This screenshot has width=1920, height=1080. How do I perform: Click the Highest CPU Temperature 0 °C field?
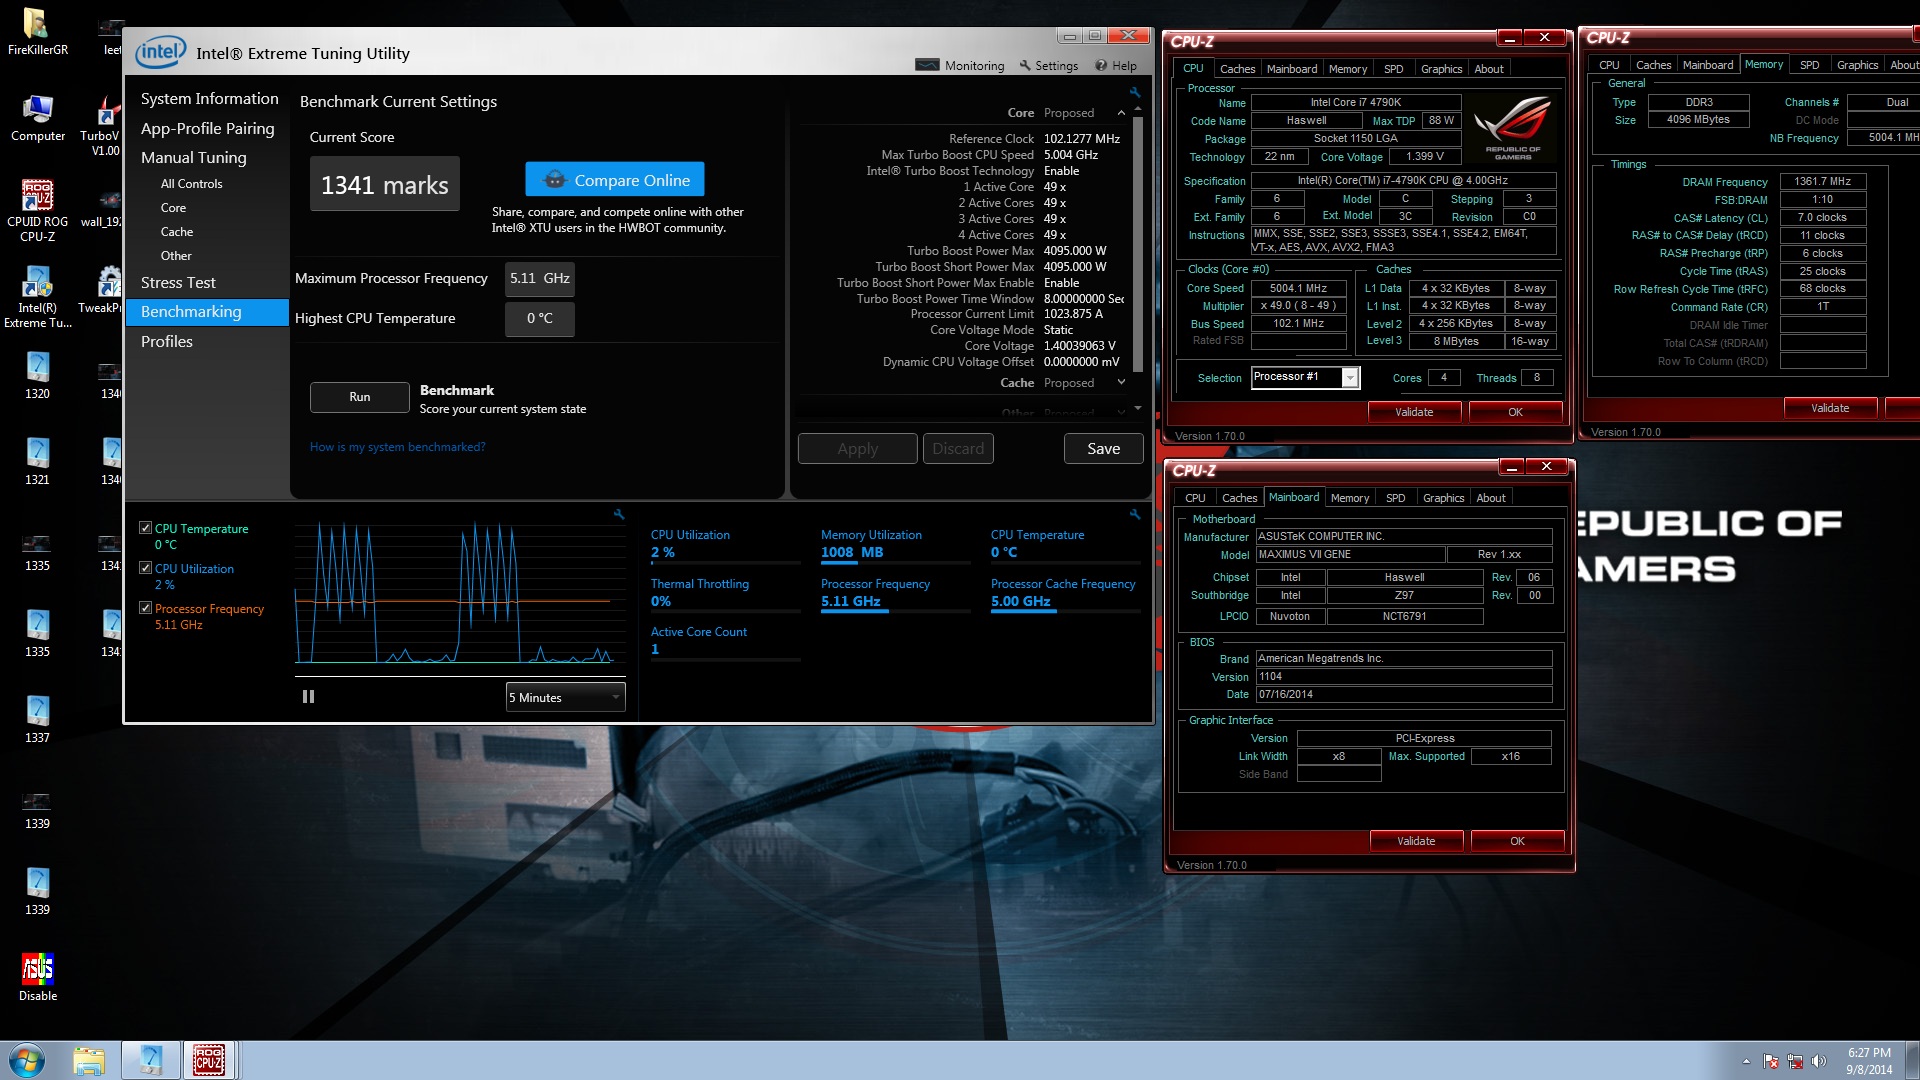(540, 319)
